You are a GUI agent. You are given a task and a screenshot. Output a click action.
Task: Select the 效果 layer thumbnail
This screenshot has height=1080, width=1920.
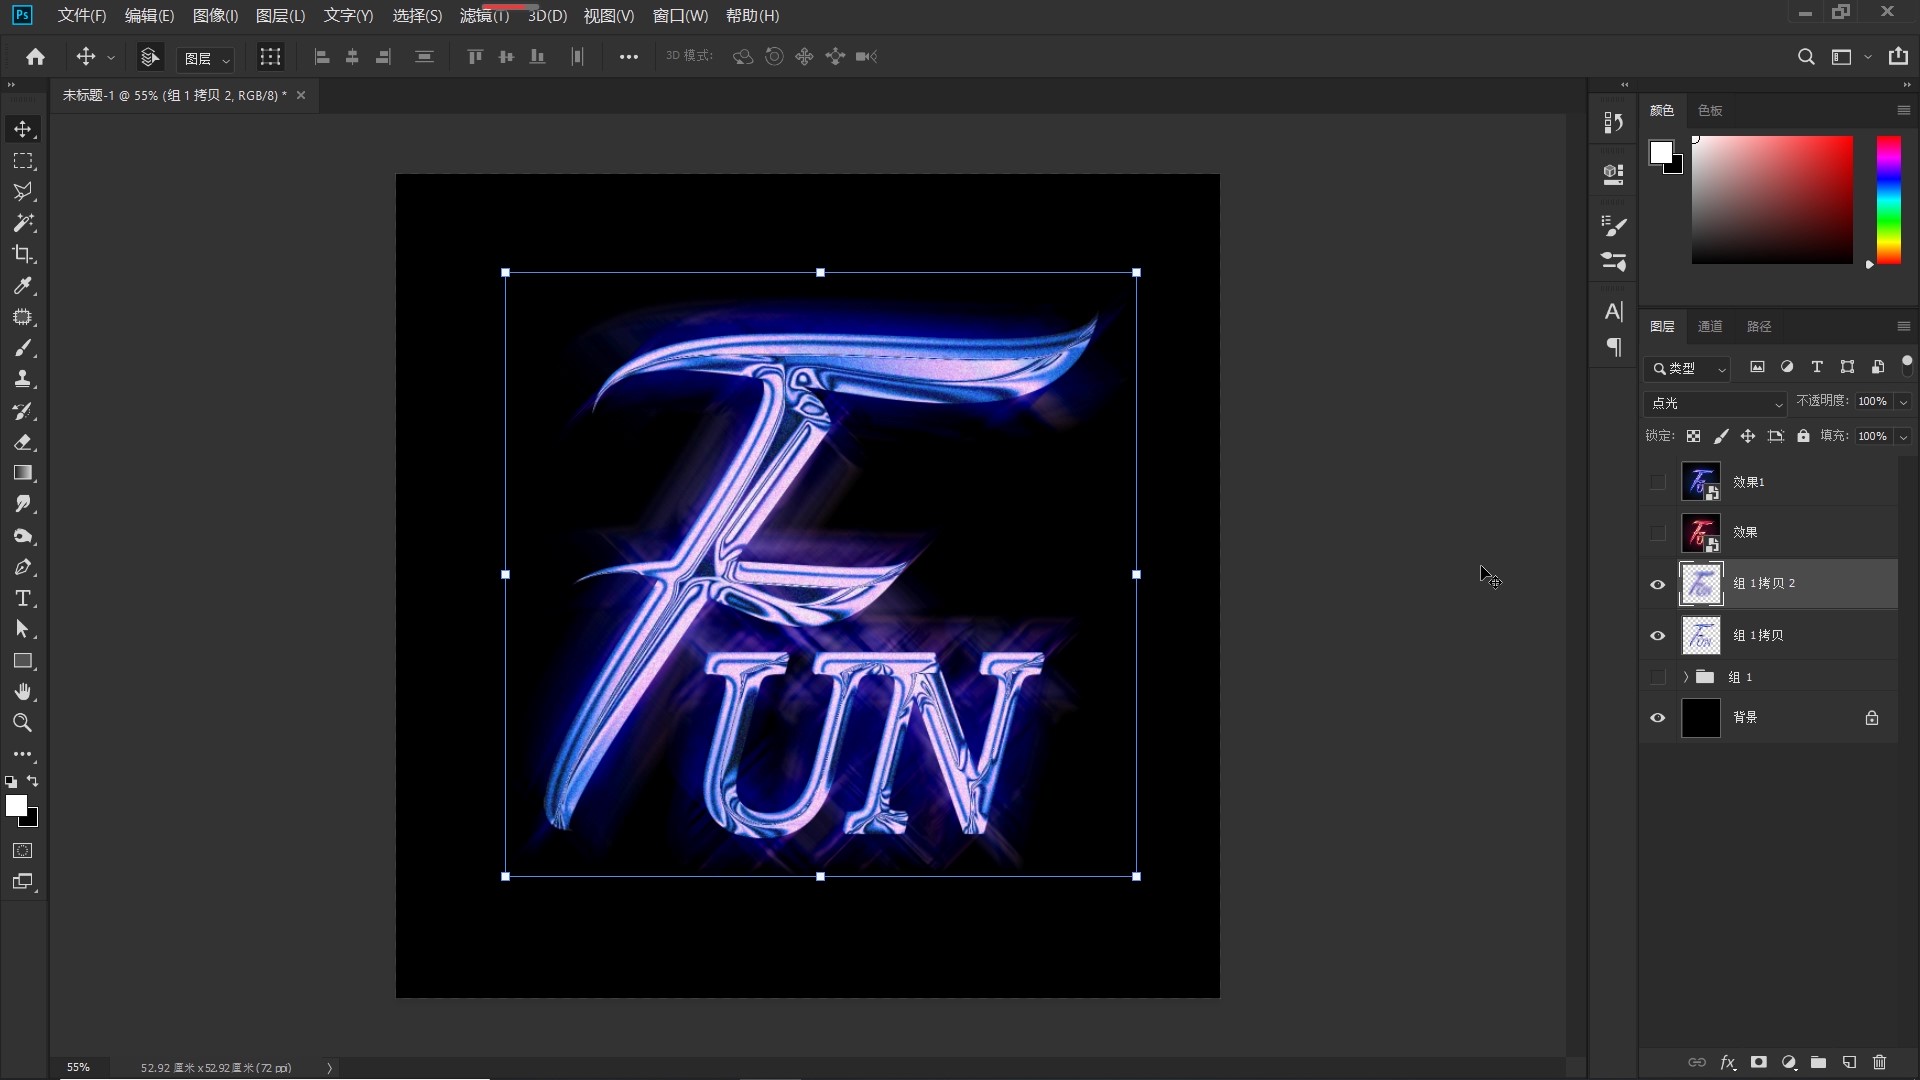[x=1700, y=533]
